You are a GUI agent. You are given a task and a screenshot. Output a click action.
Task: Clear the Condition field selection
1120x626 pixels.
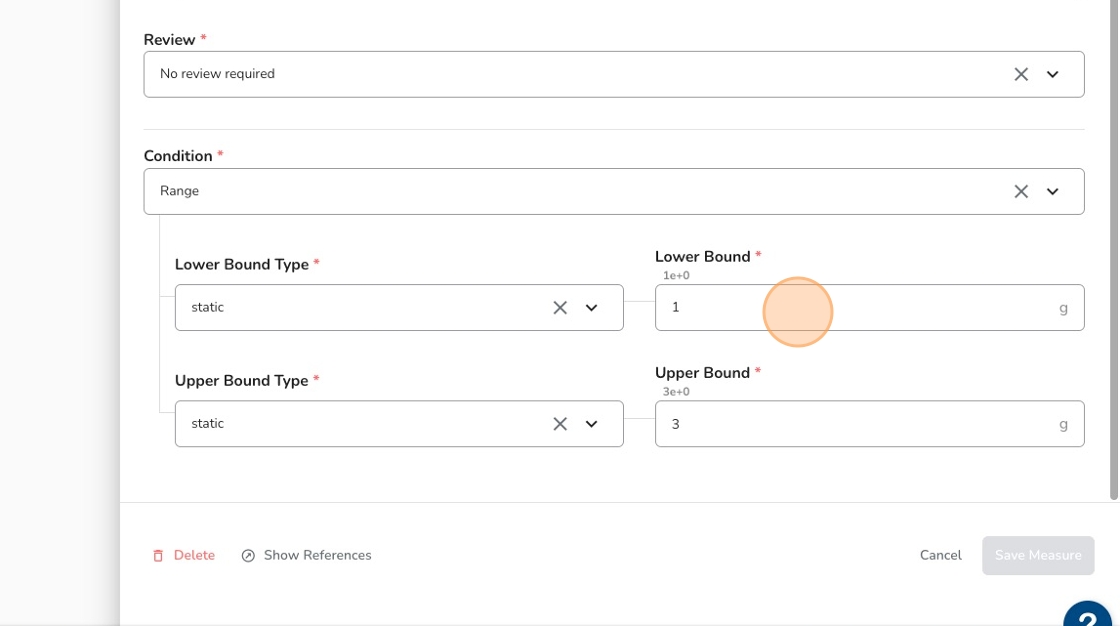(x=1020, y=191)
